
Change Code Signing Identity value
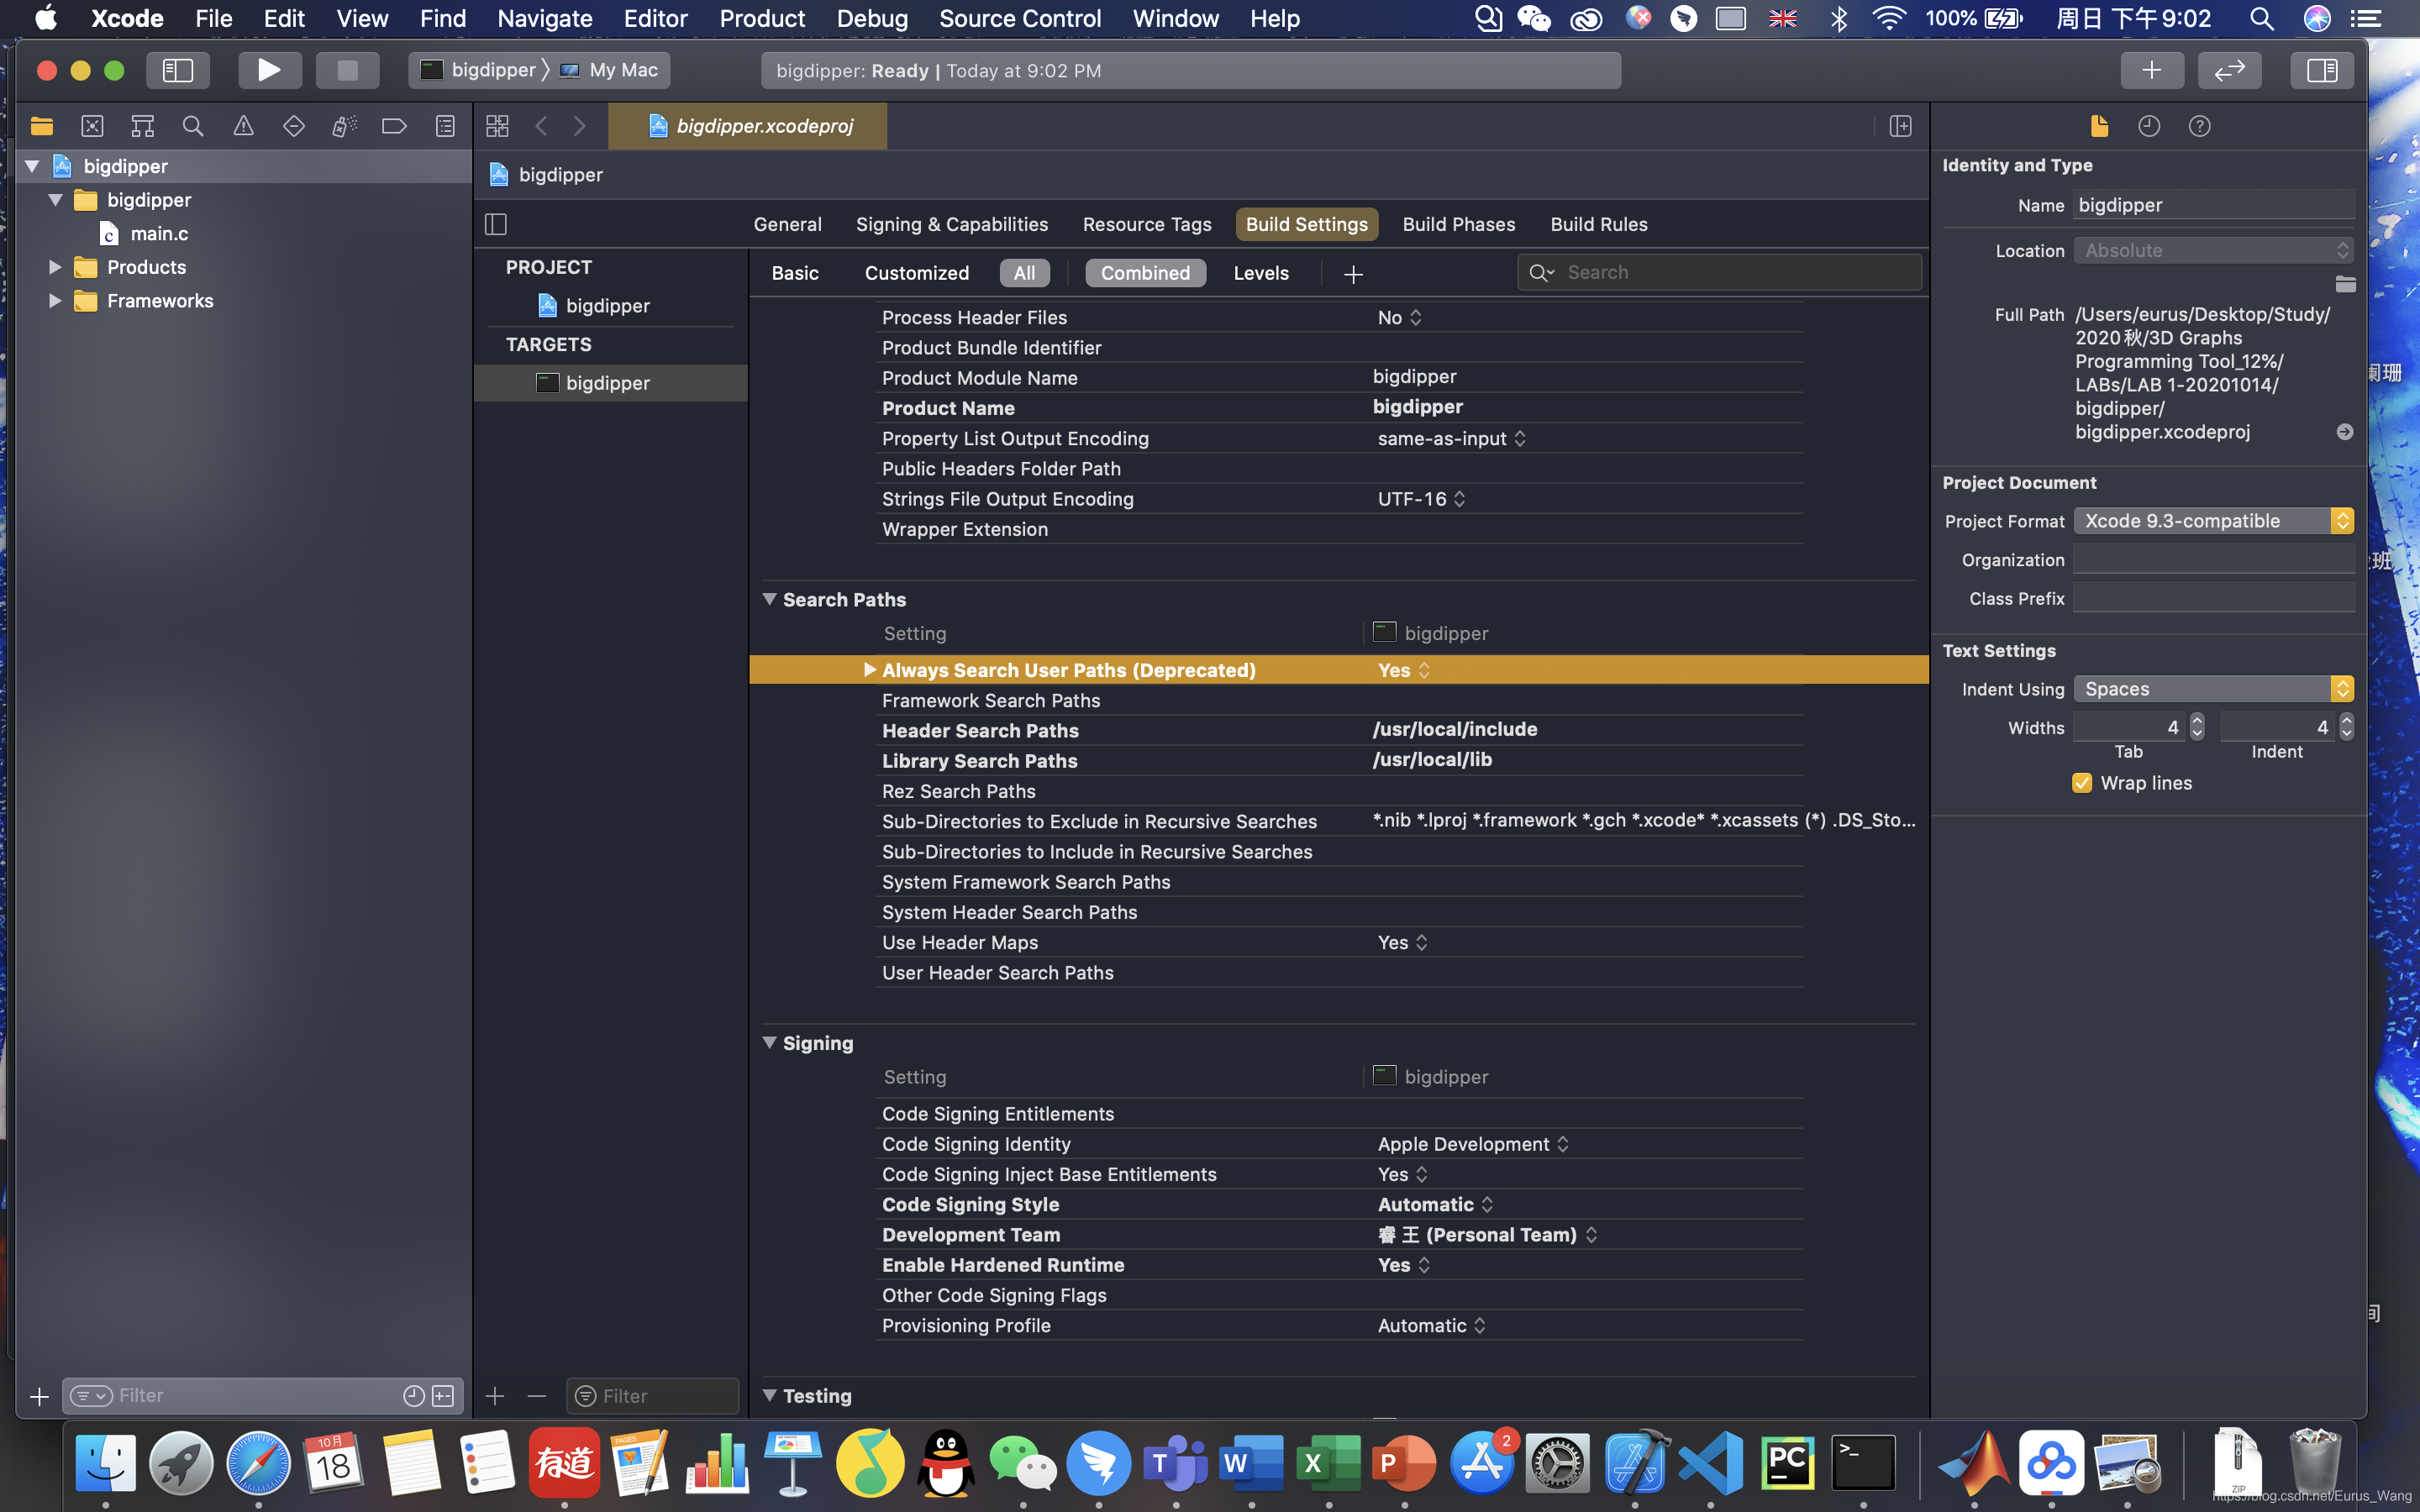[1473, 1144]
